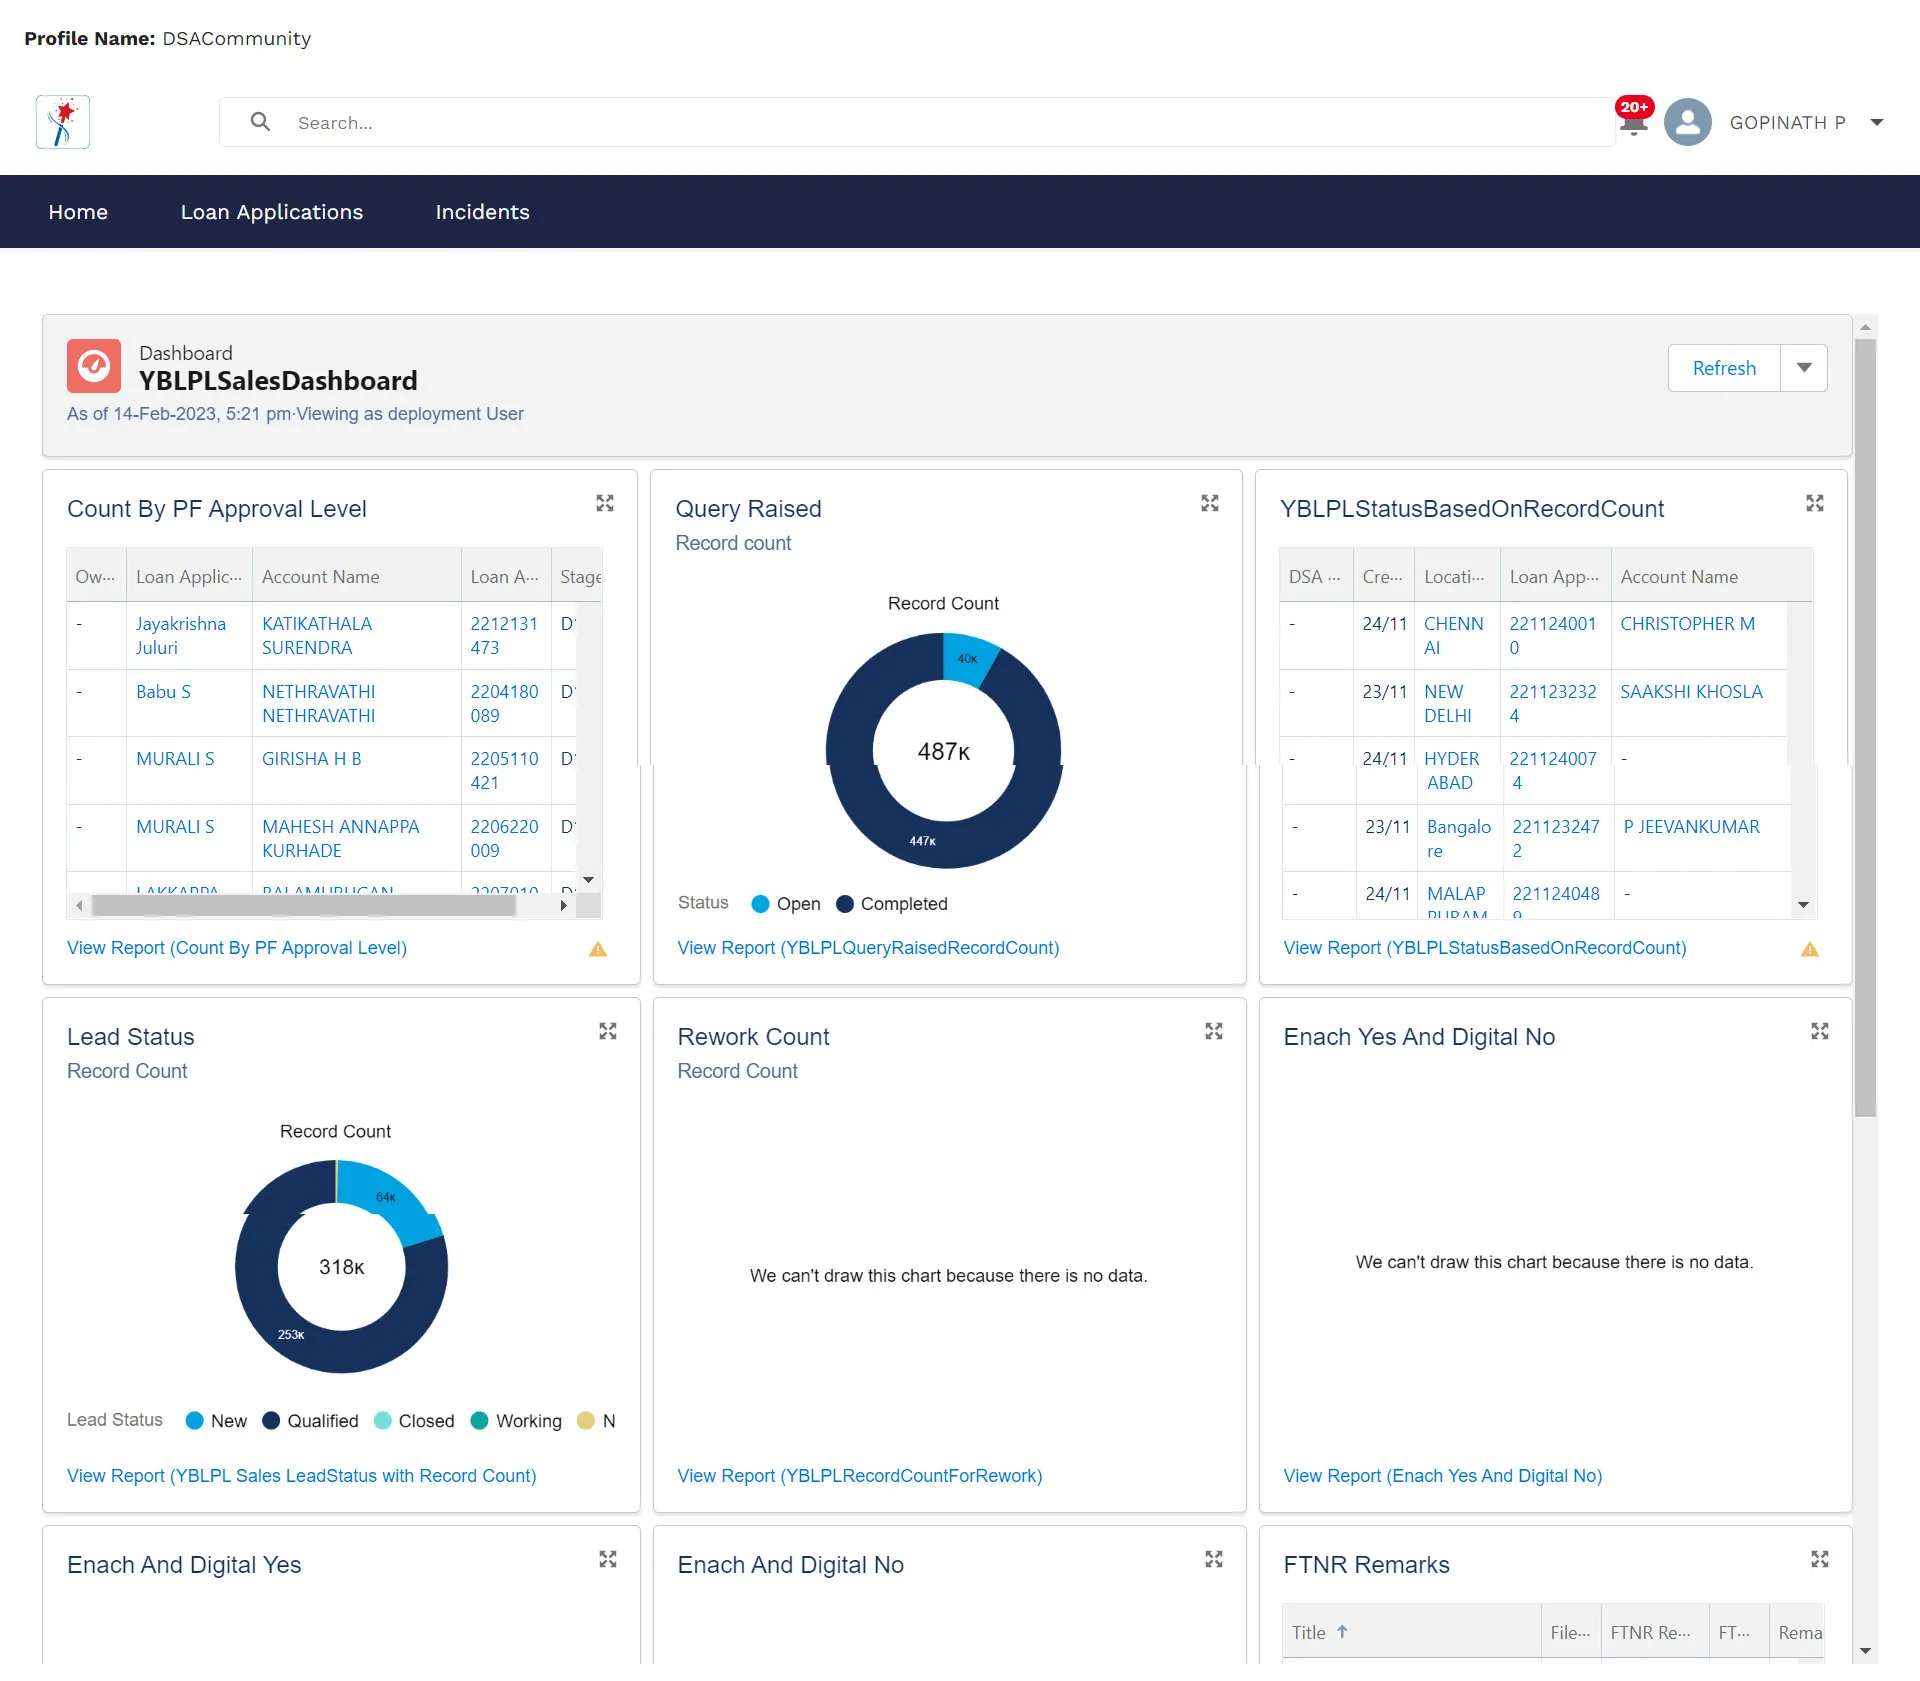The width and height of the screenshot is (1920, 1681).
Task: Expand the FTNR Remarks widget
Action: 1820,1559
